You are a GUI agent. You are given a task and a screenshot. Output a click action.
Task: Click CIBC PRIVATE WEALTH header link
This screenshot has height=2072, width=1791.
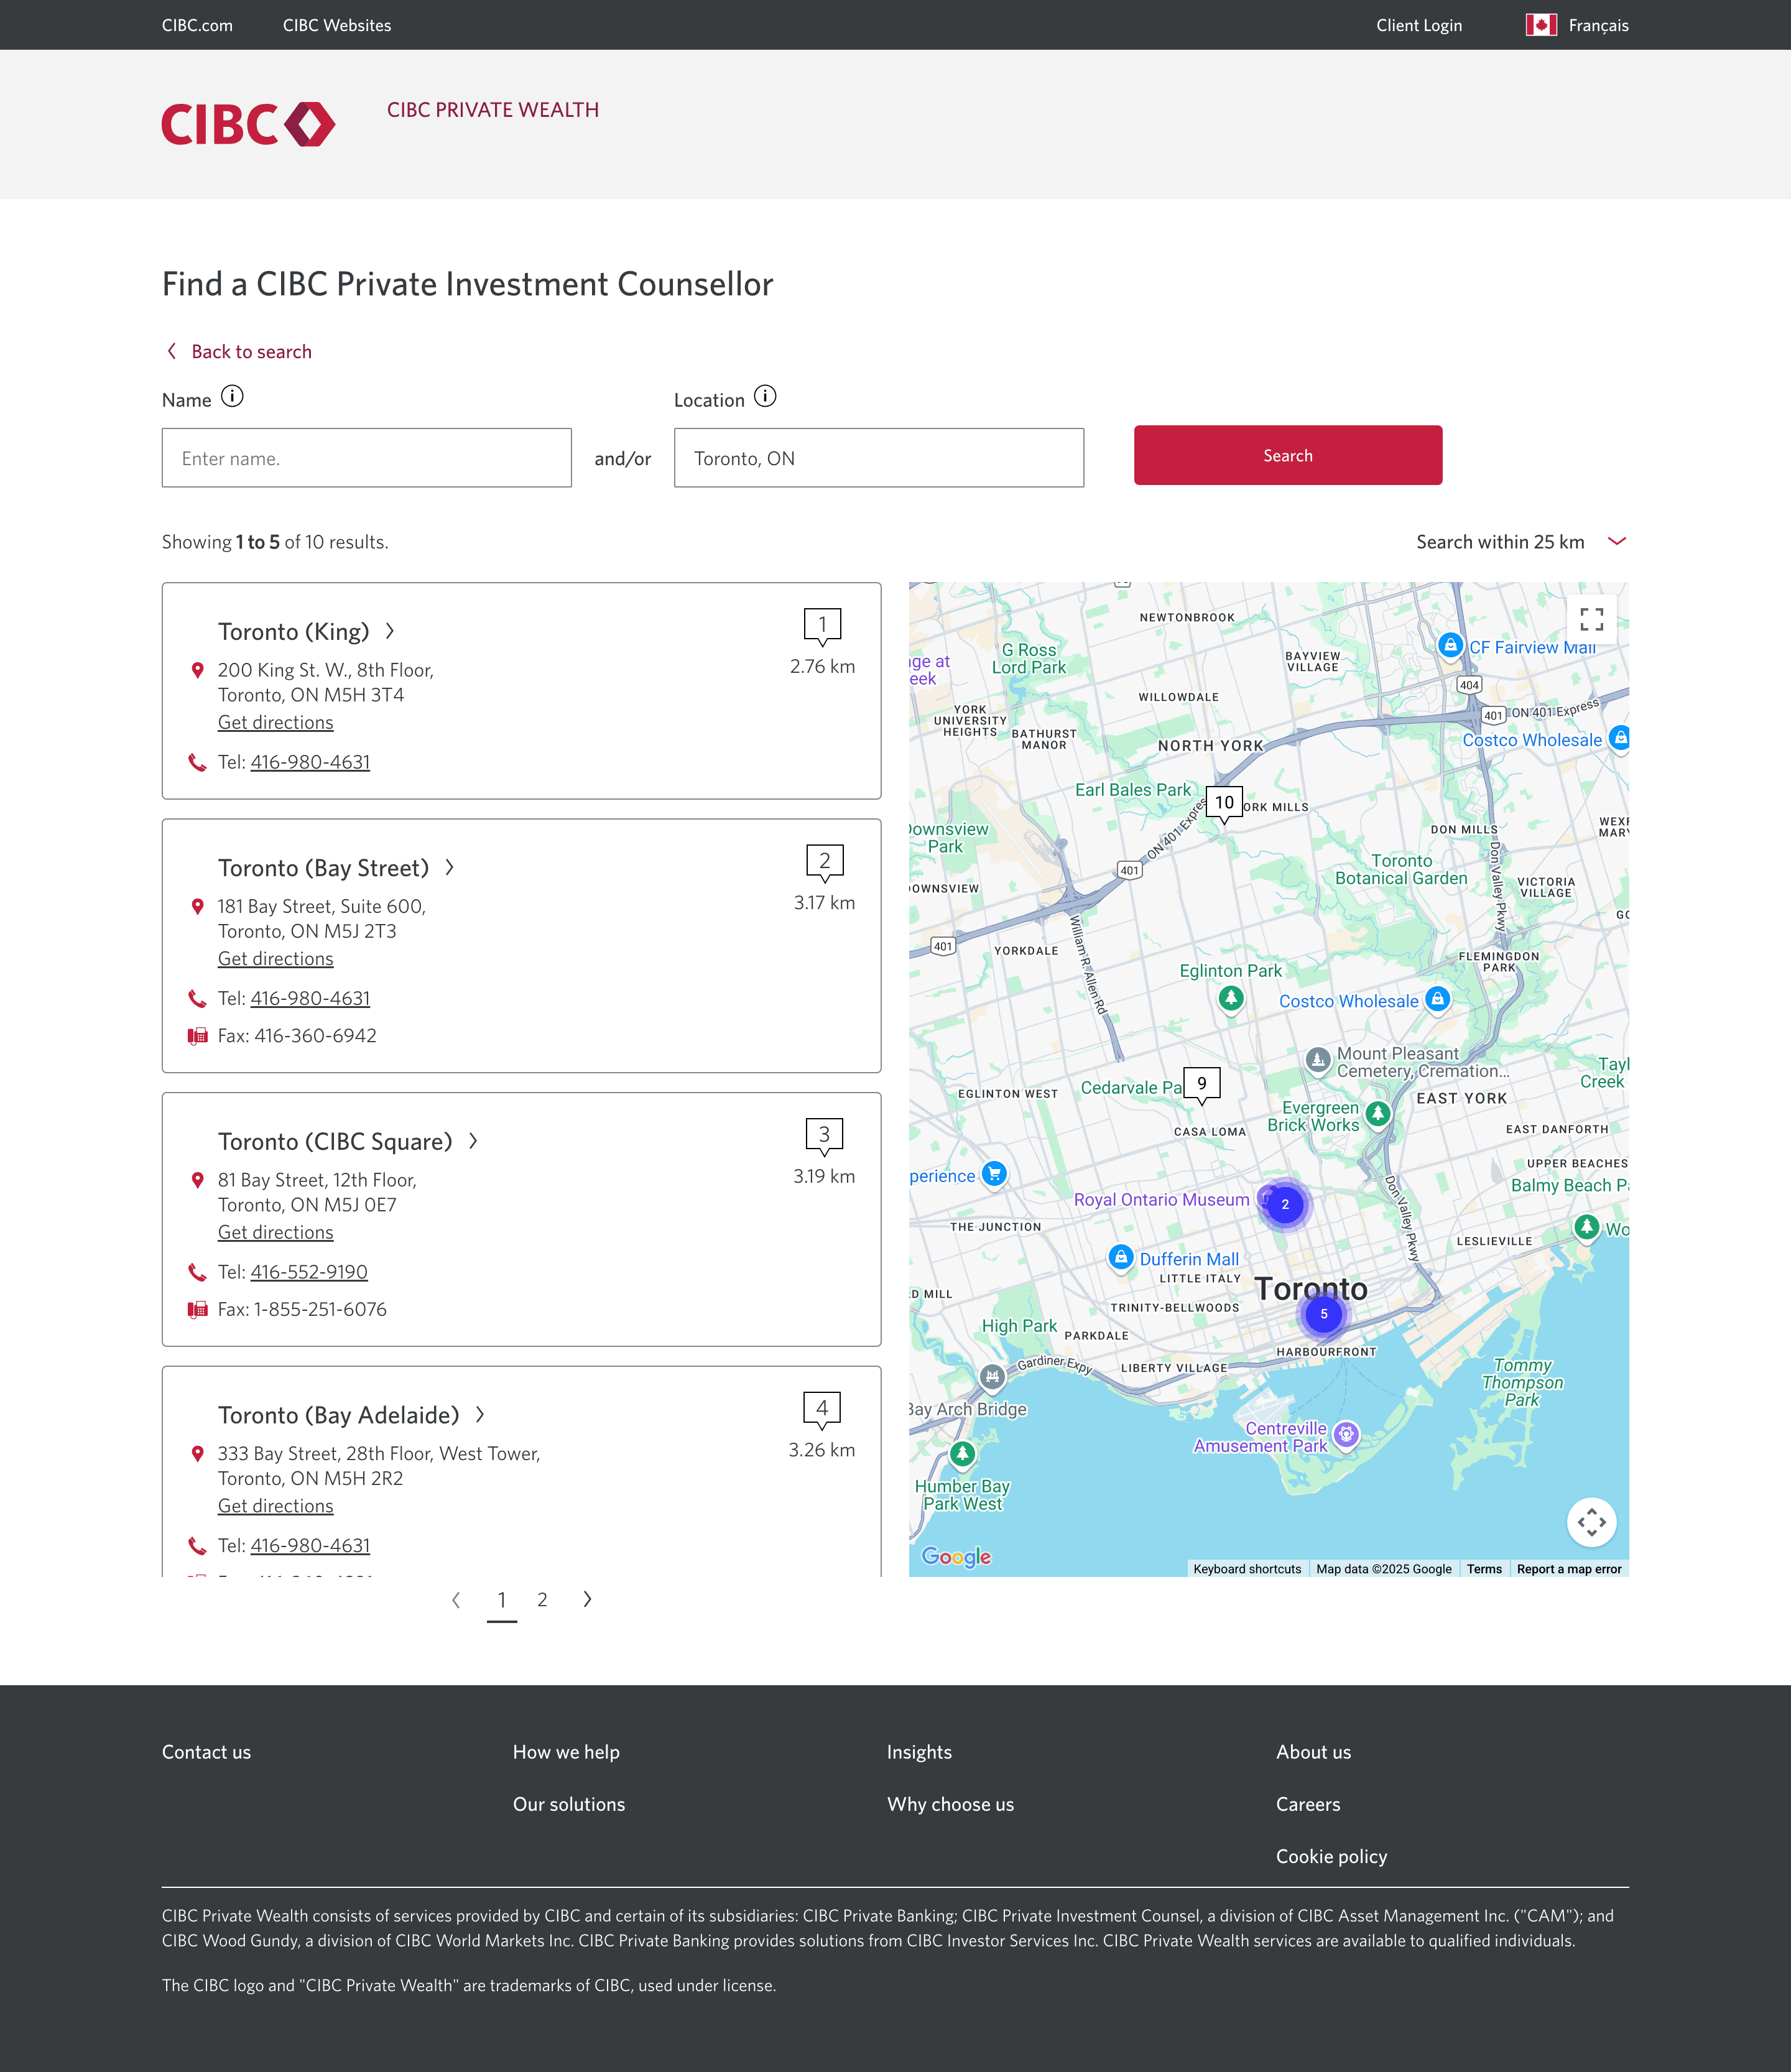tap(493, 110)
